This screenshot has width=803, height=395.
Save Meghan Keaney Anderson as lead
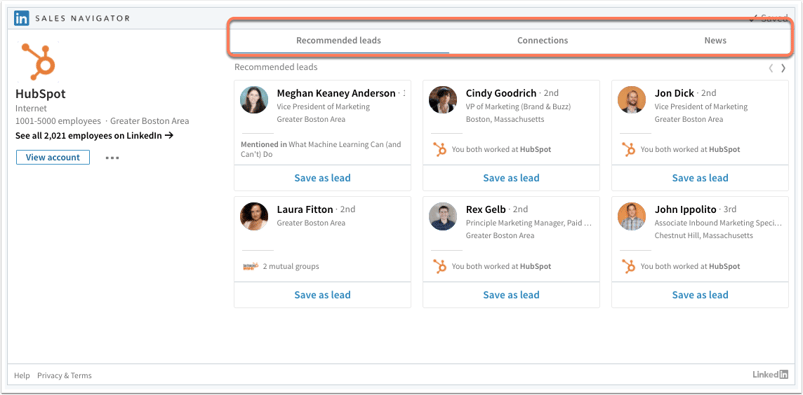pos(323,178)
